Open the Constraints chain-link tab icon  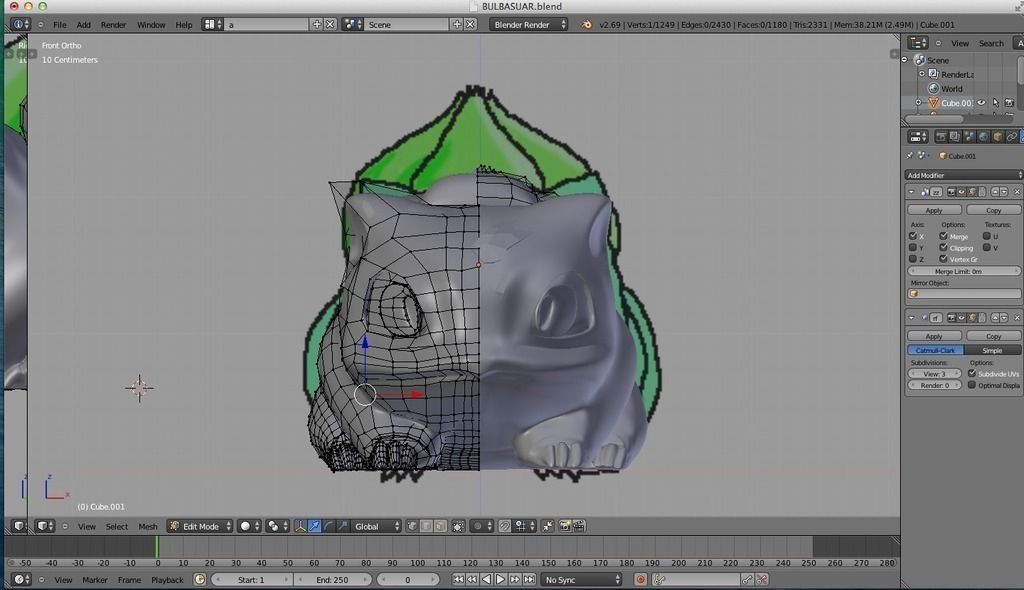point(1012,137)
